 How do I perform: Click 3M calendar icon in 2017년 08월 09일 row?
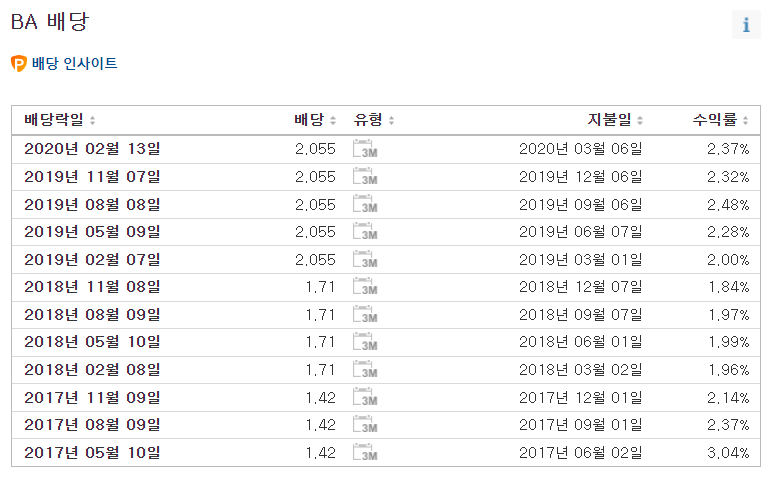[x=365, y=424]
